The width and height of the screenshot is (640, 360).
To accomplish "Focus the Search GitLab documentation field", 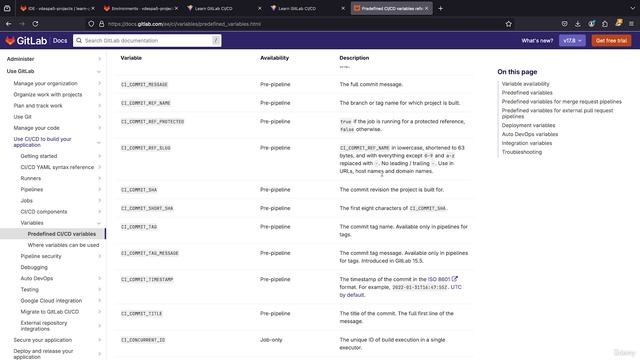I will point(148,40).
